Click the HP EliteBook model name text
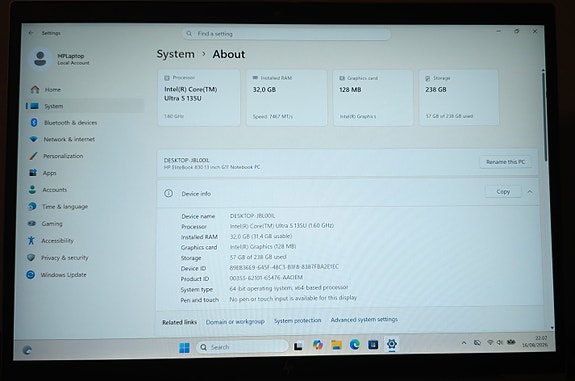The height and width of the screenshot is (381, 575). tap(212, 167)
